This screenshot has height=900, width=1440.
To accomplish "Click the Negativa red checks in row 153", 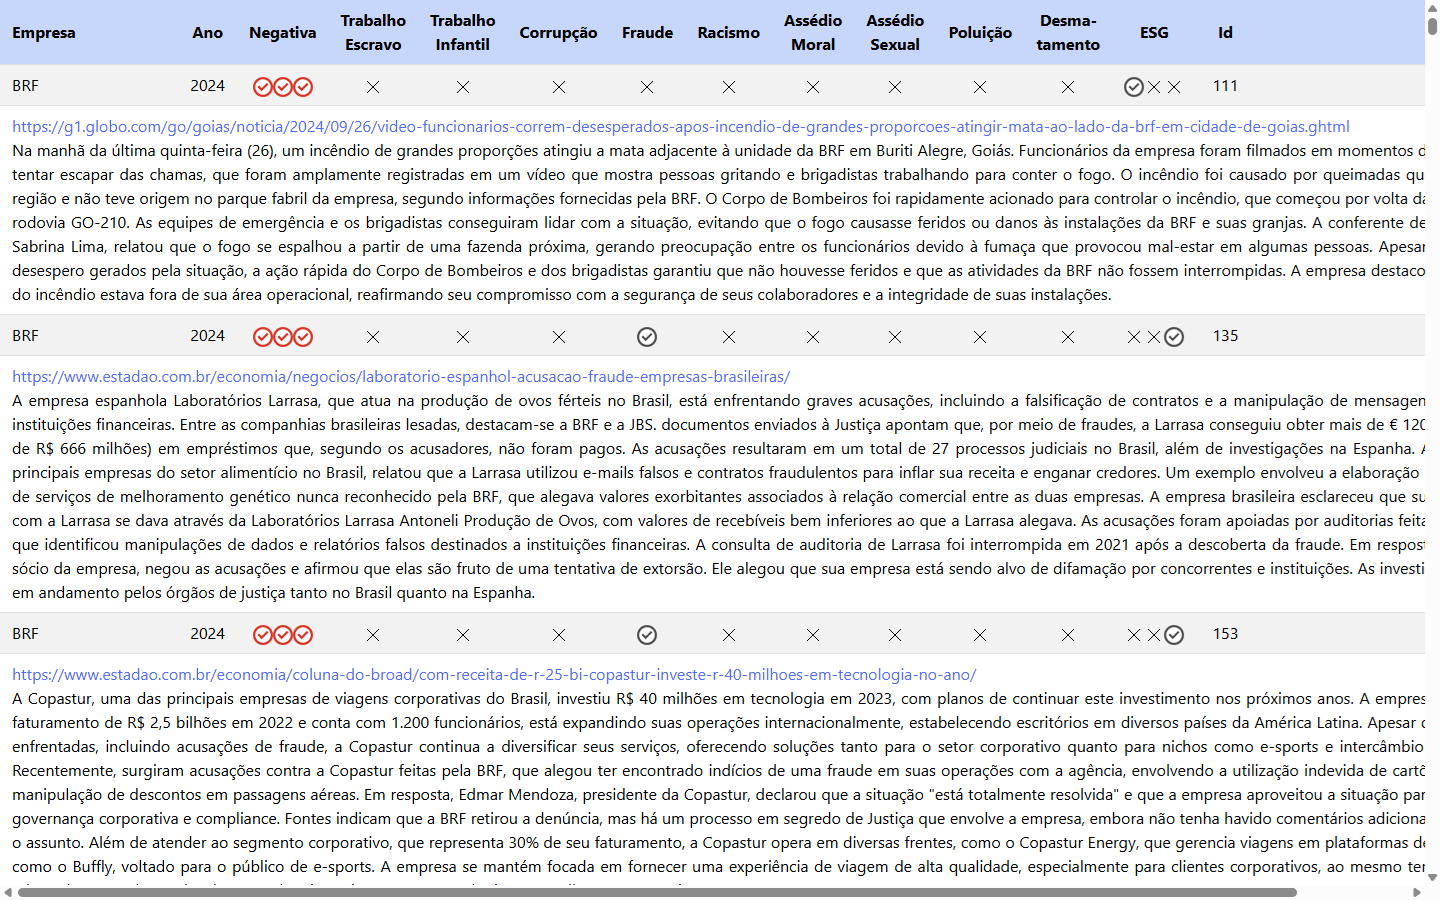I will [283, 635].
